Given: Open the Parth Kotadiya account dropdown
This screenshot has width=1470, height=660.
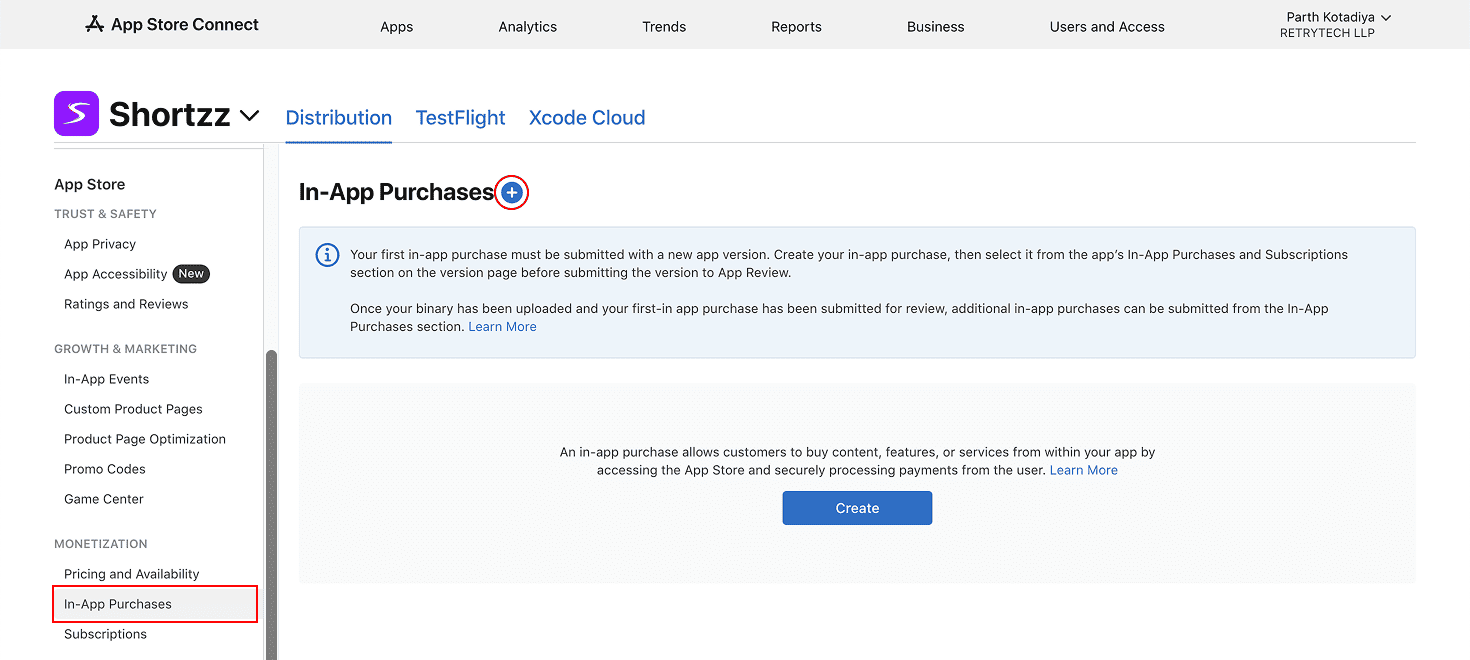Looking at the screenshot, I should tap(1338, 24).
